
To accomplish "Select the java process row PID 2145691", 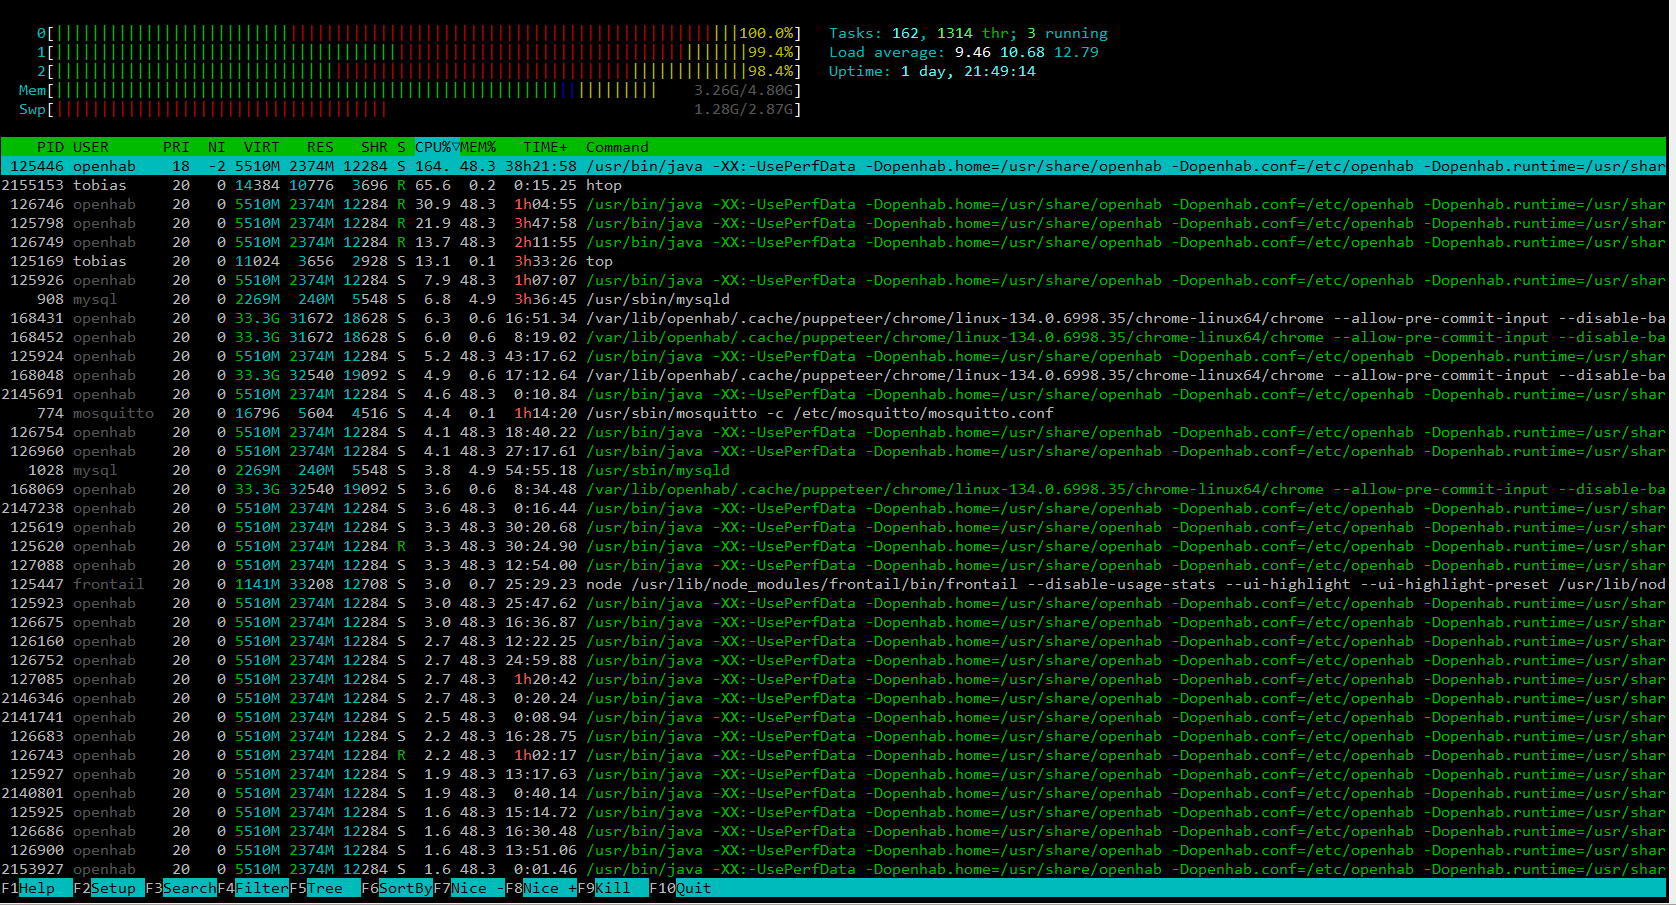I will (x=833, y=394).
